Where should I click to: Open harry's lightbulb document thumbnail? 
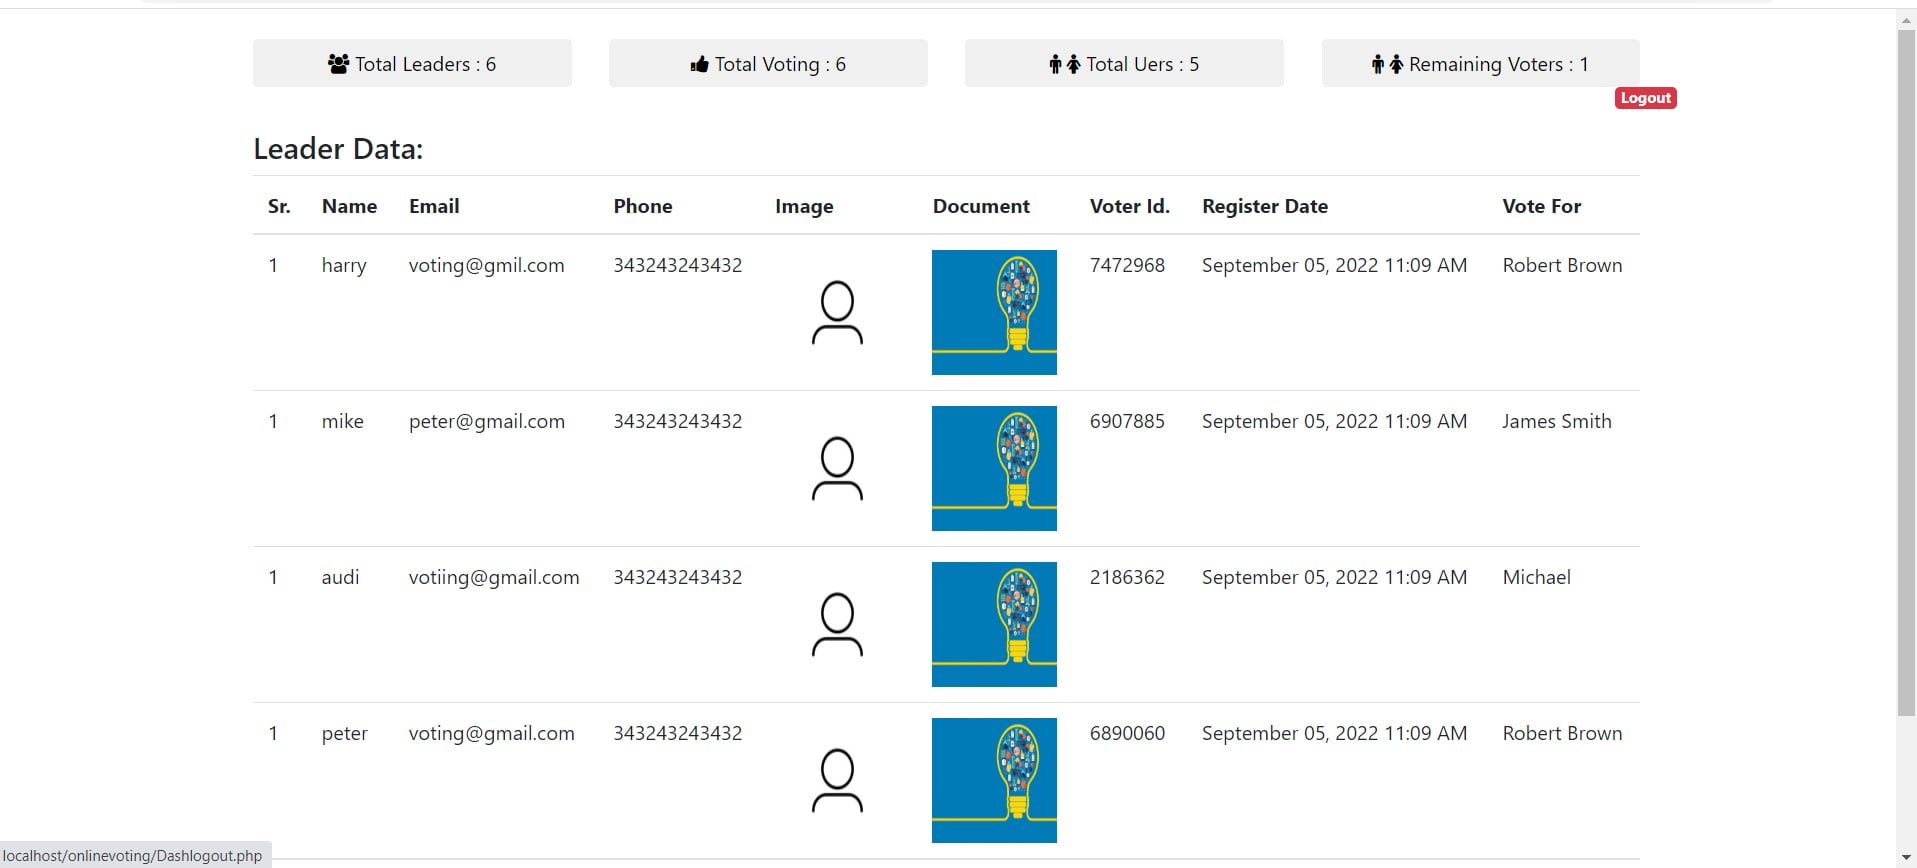(994, 312)
